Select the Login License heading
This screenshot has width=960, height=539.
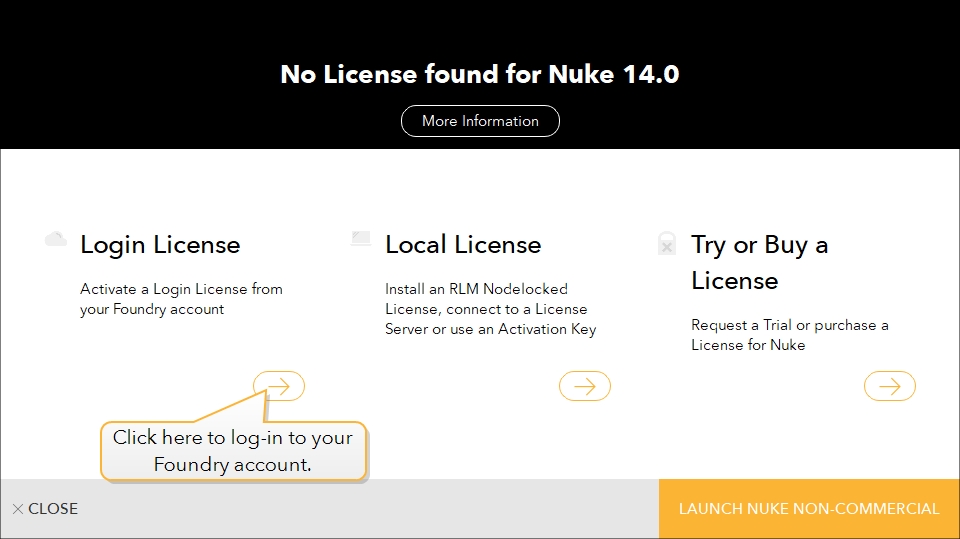tap(160, 245)
